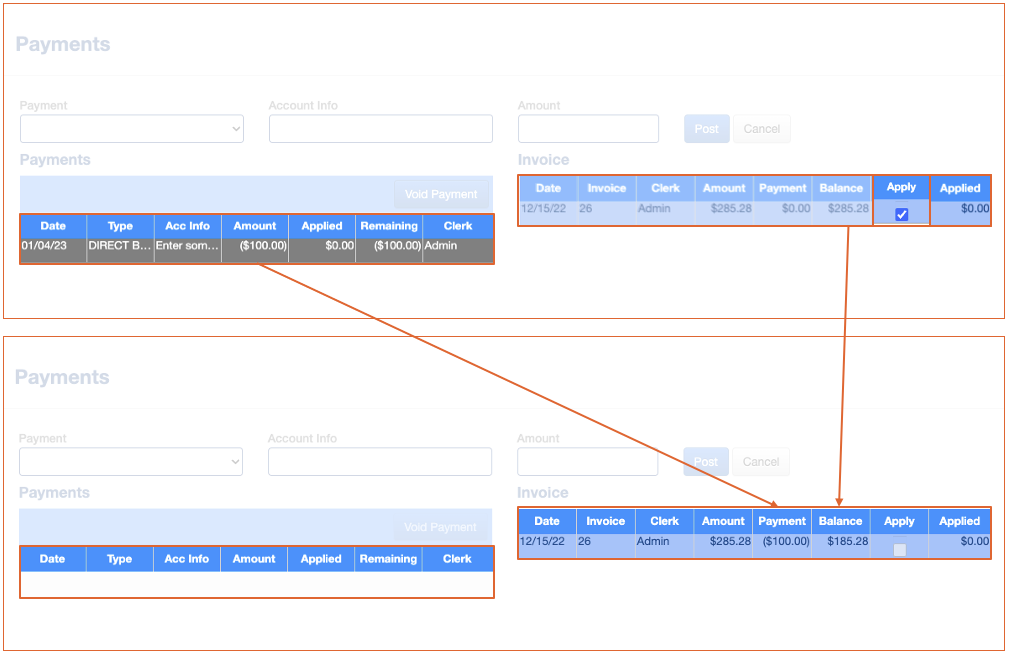Click the Account Info field in lower panel

[x=379, y=462]
